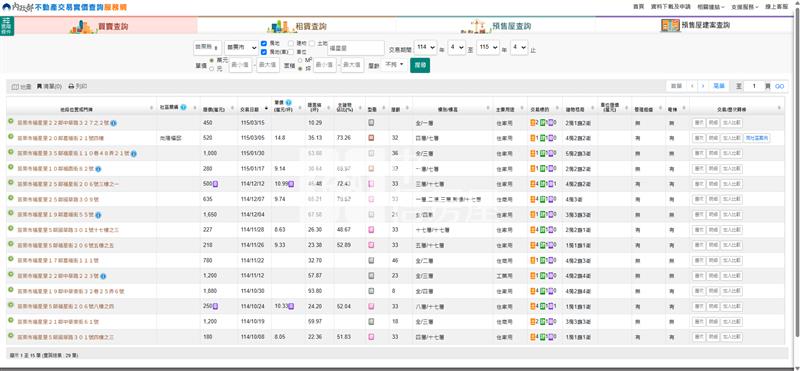The height and width of the screenshot is (371, 800).
Task: Open the county dropdown
Action: point(207,48)
